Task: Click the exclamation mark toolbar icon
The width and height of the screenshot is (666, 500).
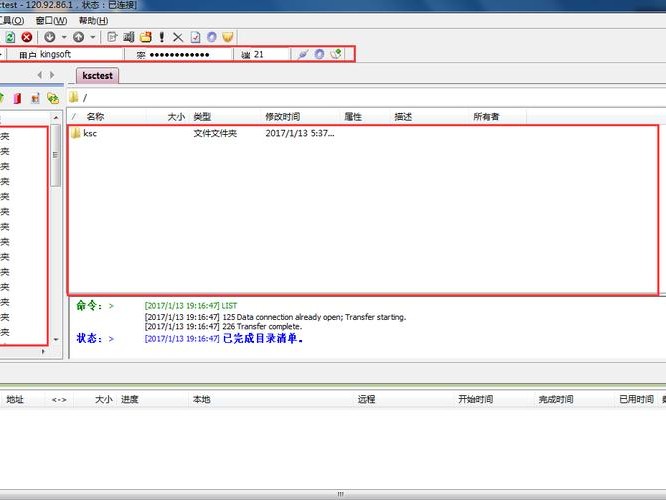Action: tap(162, 37)
